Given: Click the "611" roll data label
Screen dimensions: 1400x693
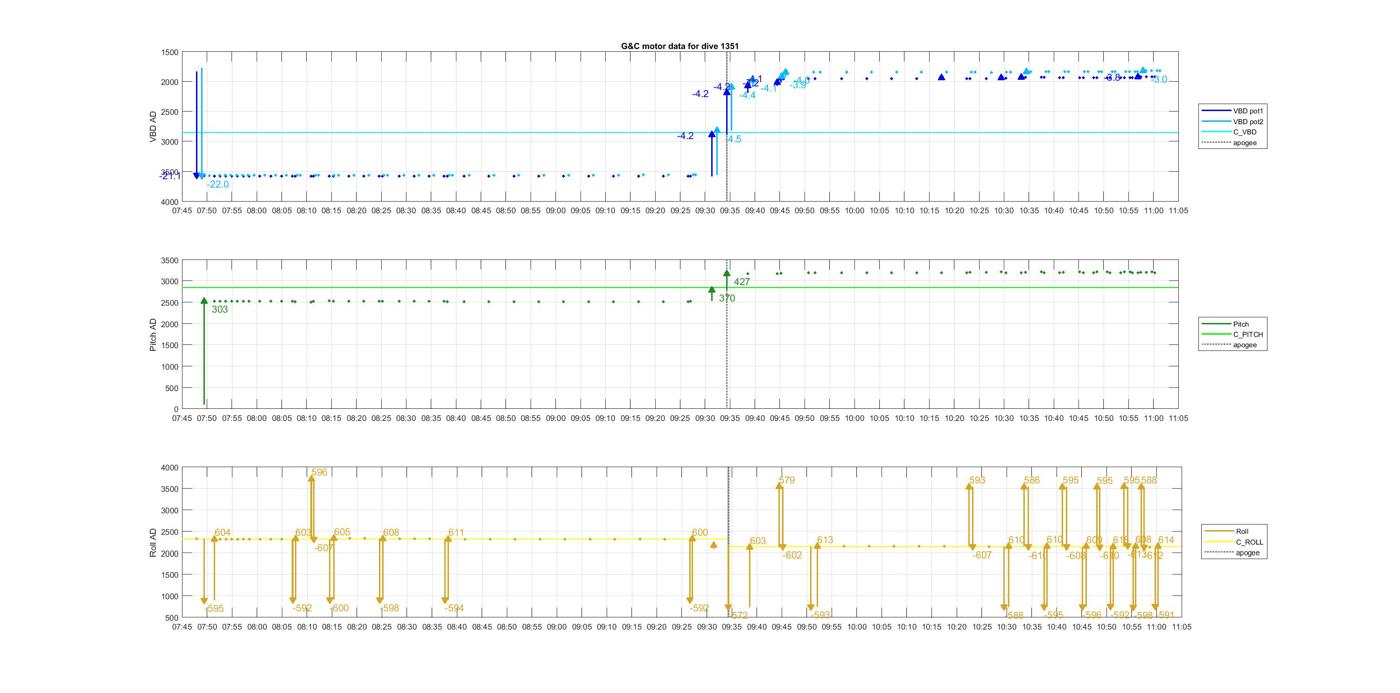Looking at the screenshot, I should [x=456, y=532].
